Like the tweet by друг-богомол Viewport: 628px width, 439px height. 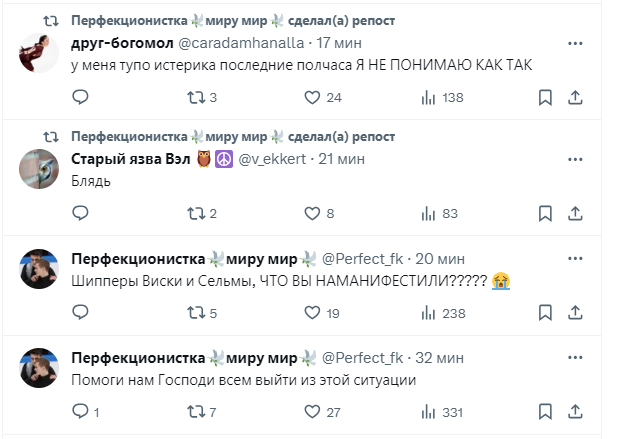pyautogui.click(x=311, y=97)
